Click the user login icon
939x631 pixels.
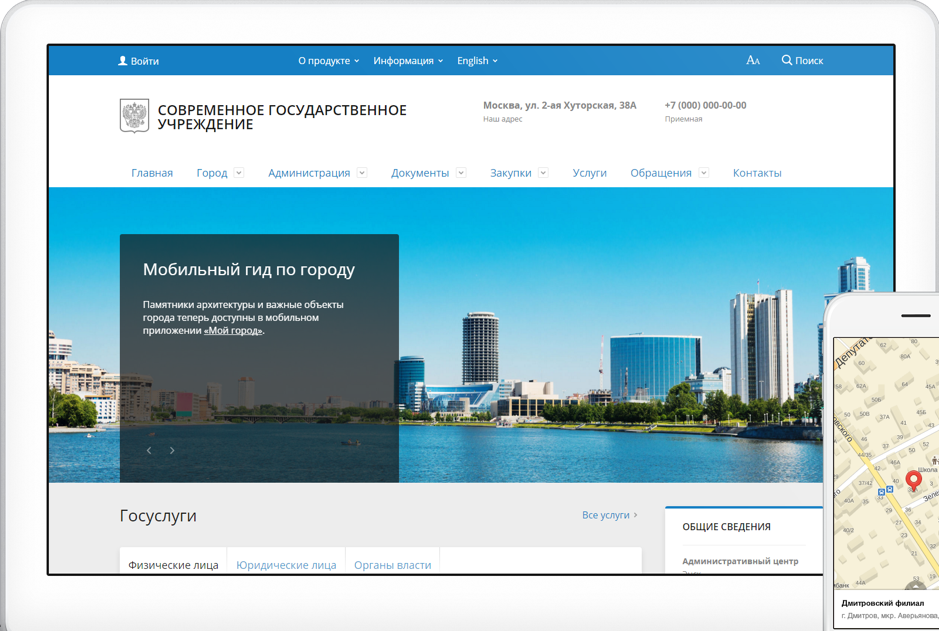(x=123, y=61)
